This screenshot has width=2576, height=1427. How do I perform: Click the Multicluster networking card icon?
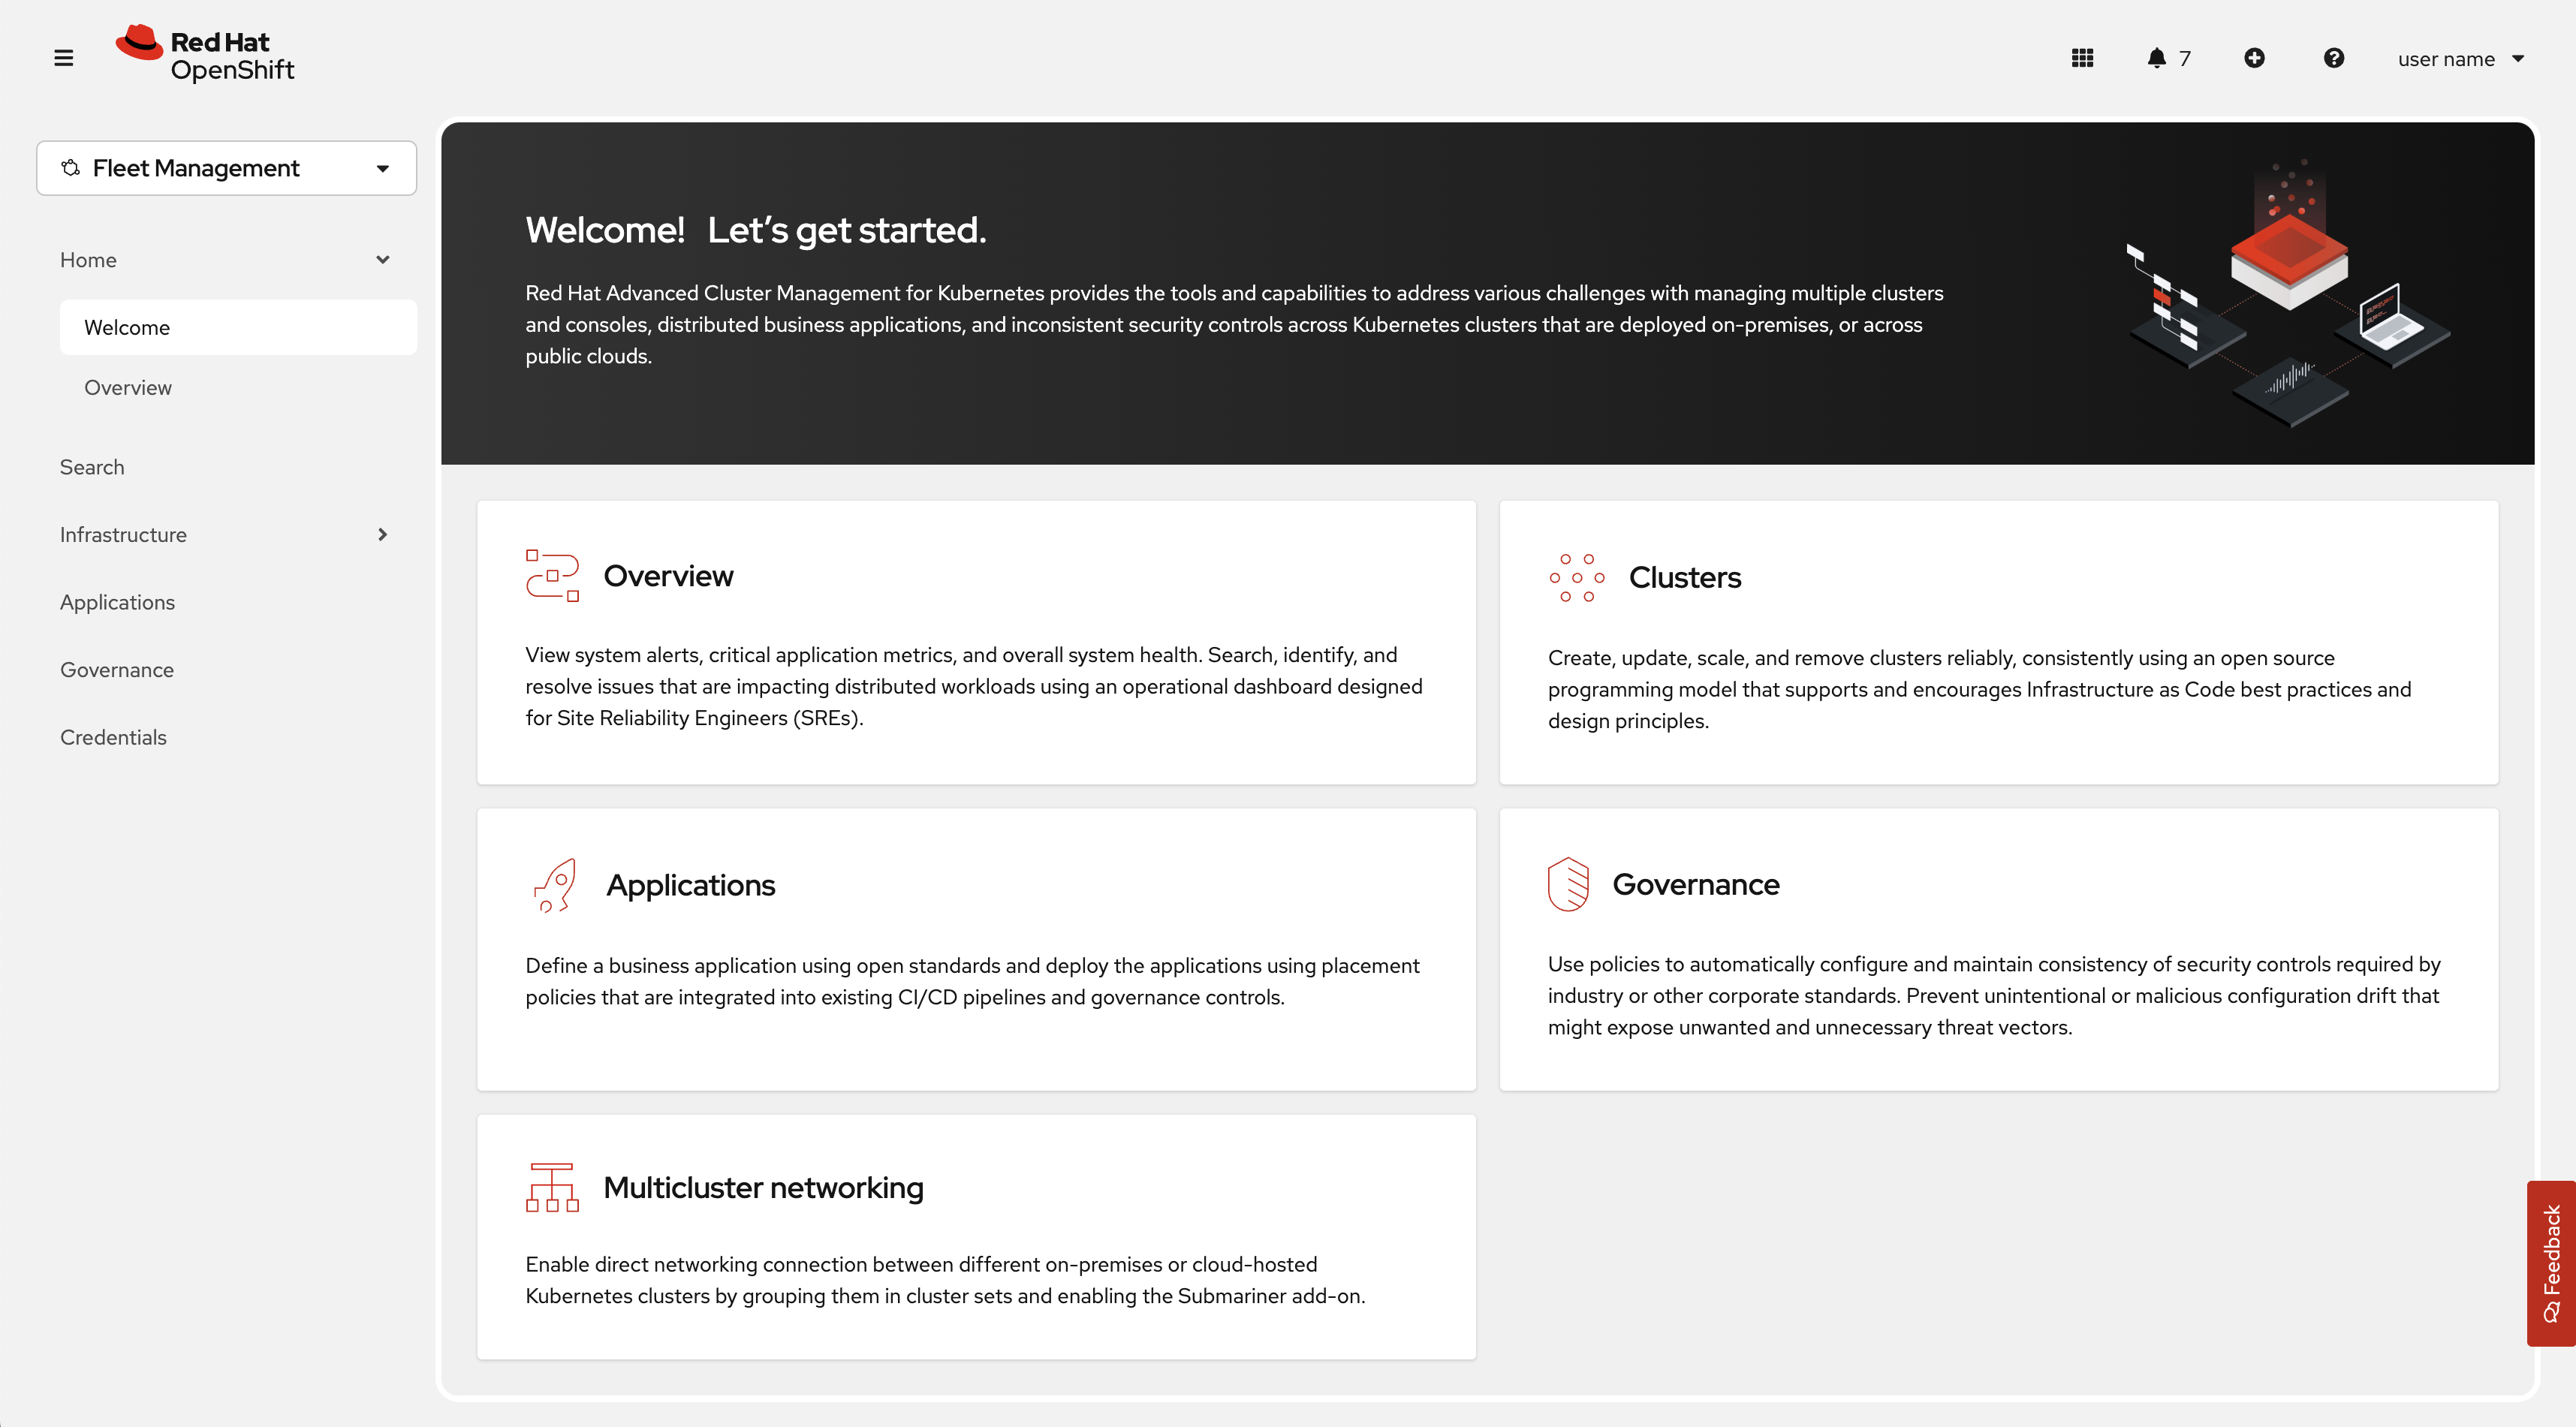pyautogui.click(x=552, y=1187)
